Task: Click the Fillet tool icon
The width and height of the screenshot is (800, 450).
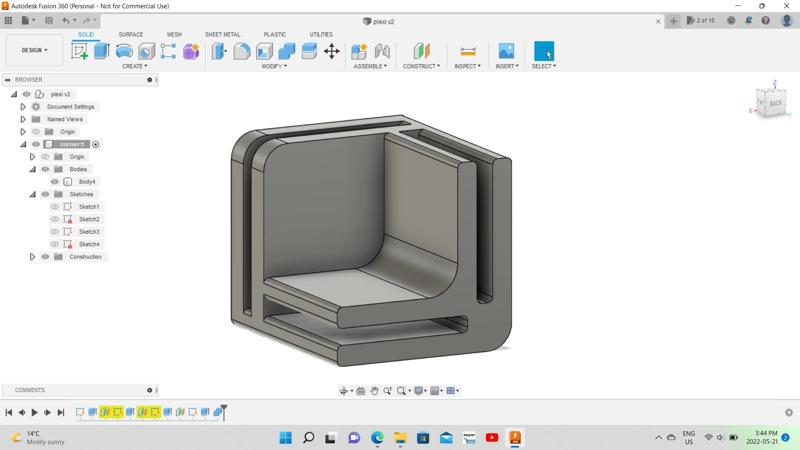Action: 242,51
